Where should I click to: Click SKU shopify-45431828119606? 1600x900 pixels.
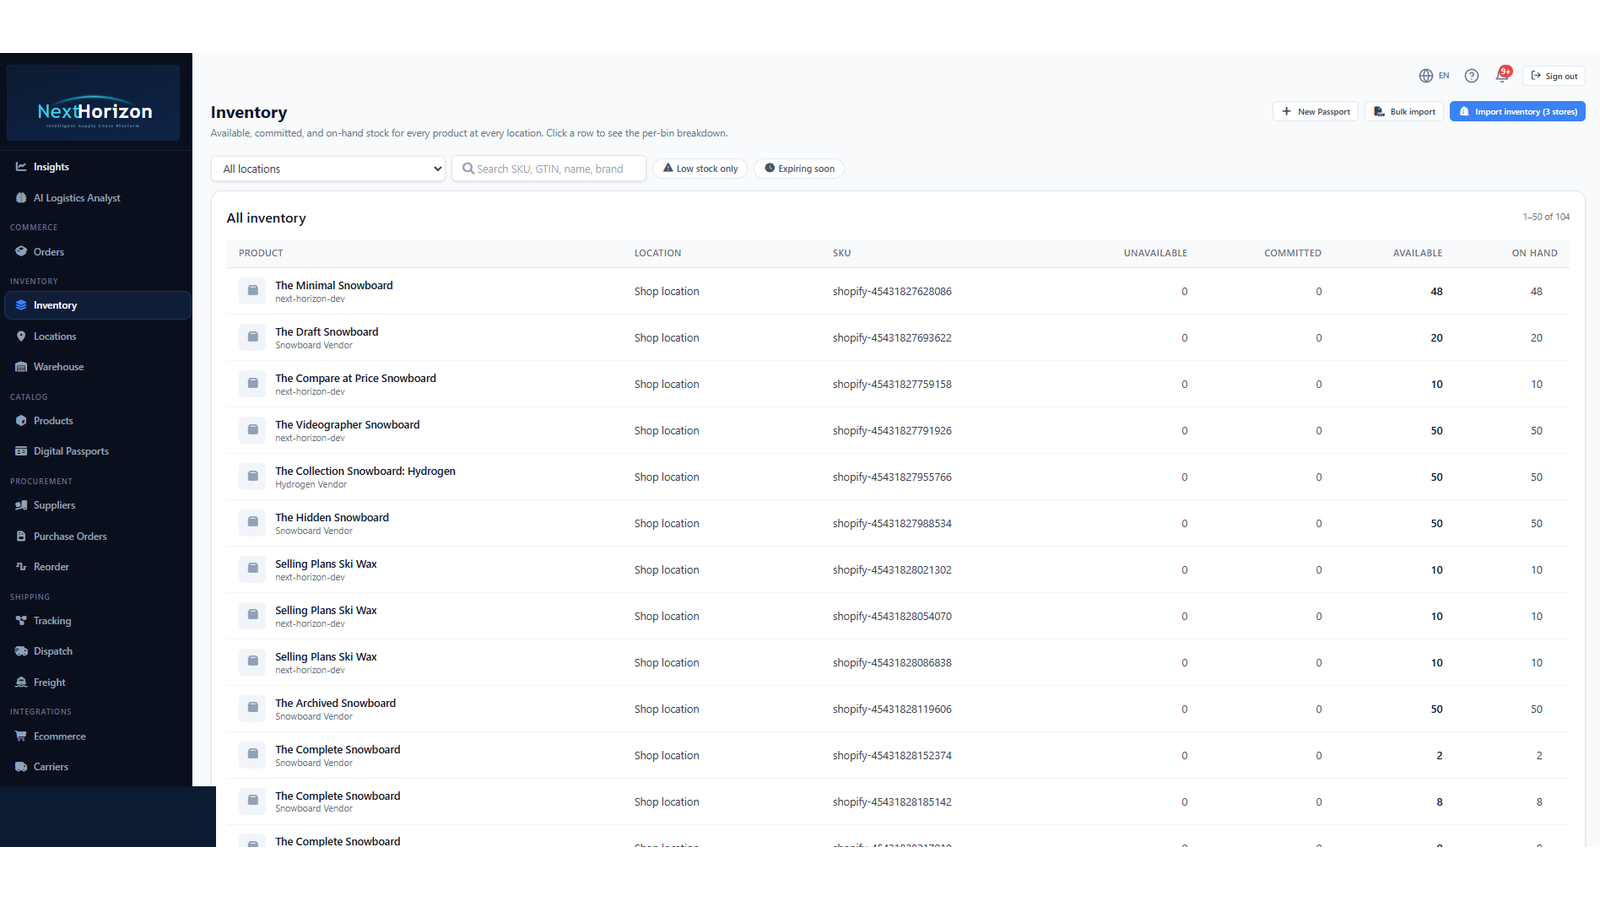[892, 709]
